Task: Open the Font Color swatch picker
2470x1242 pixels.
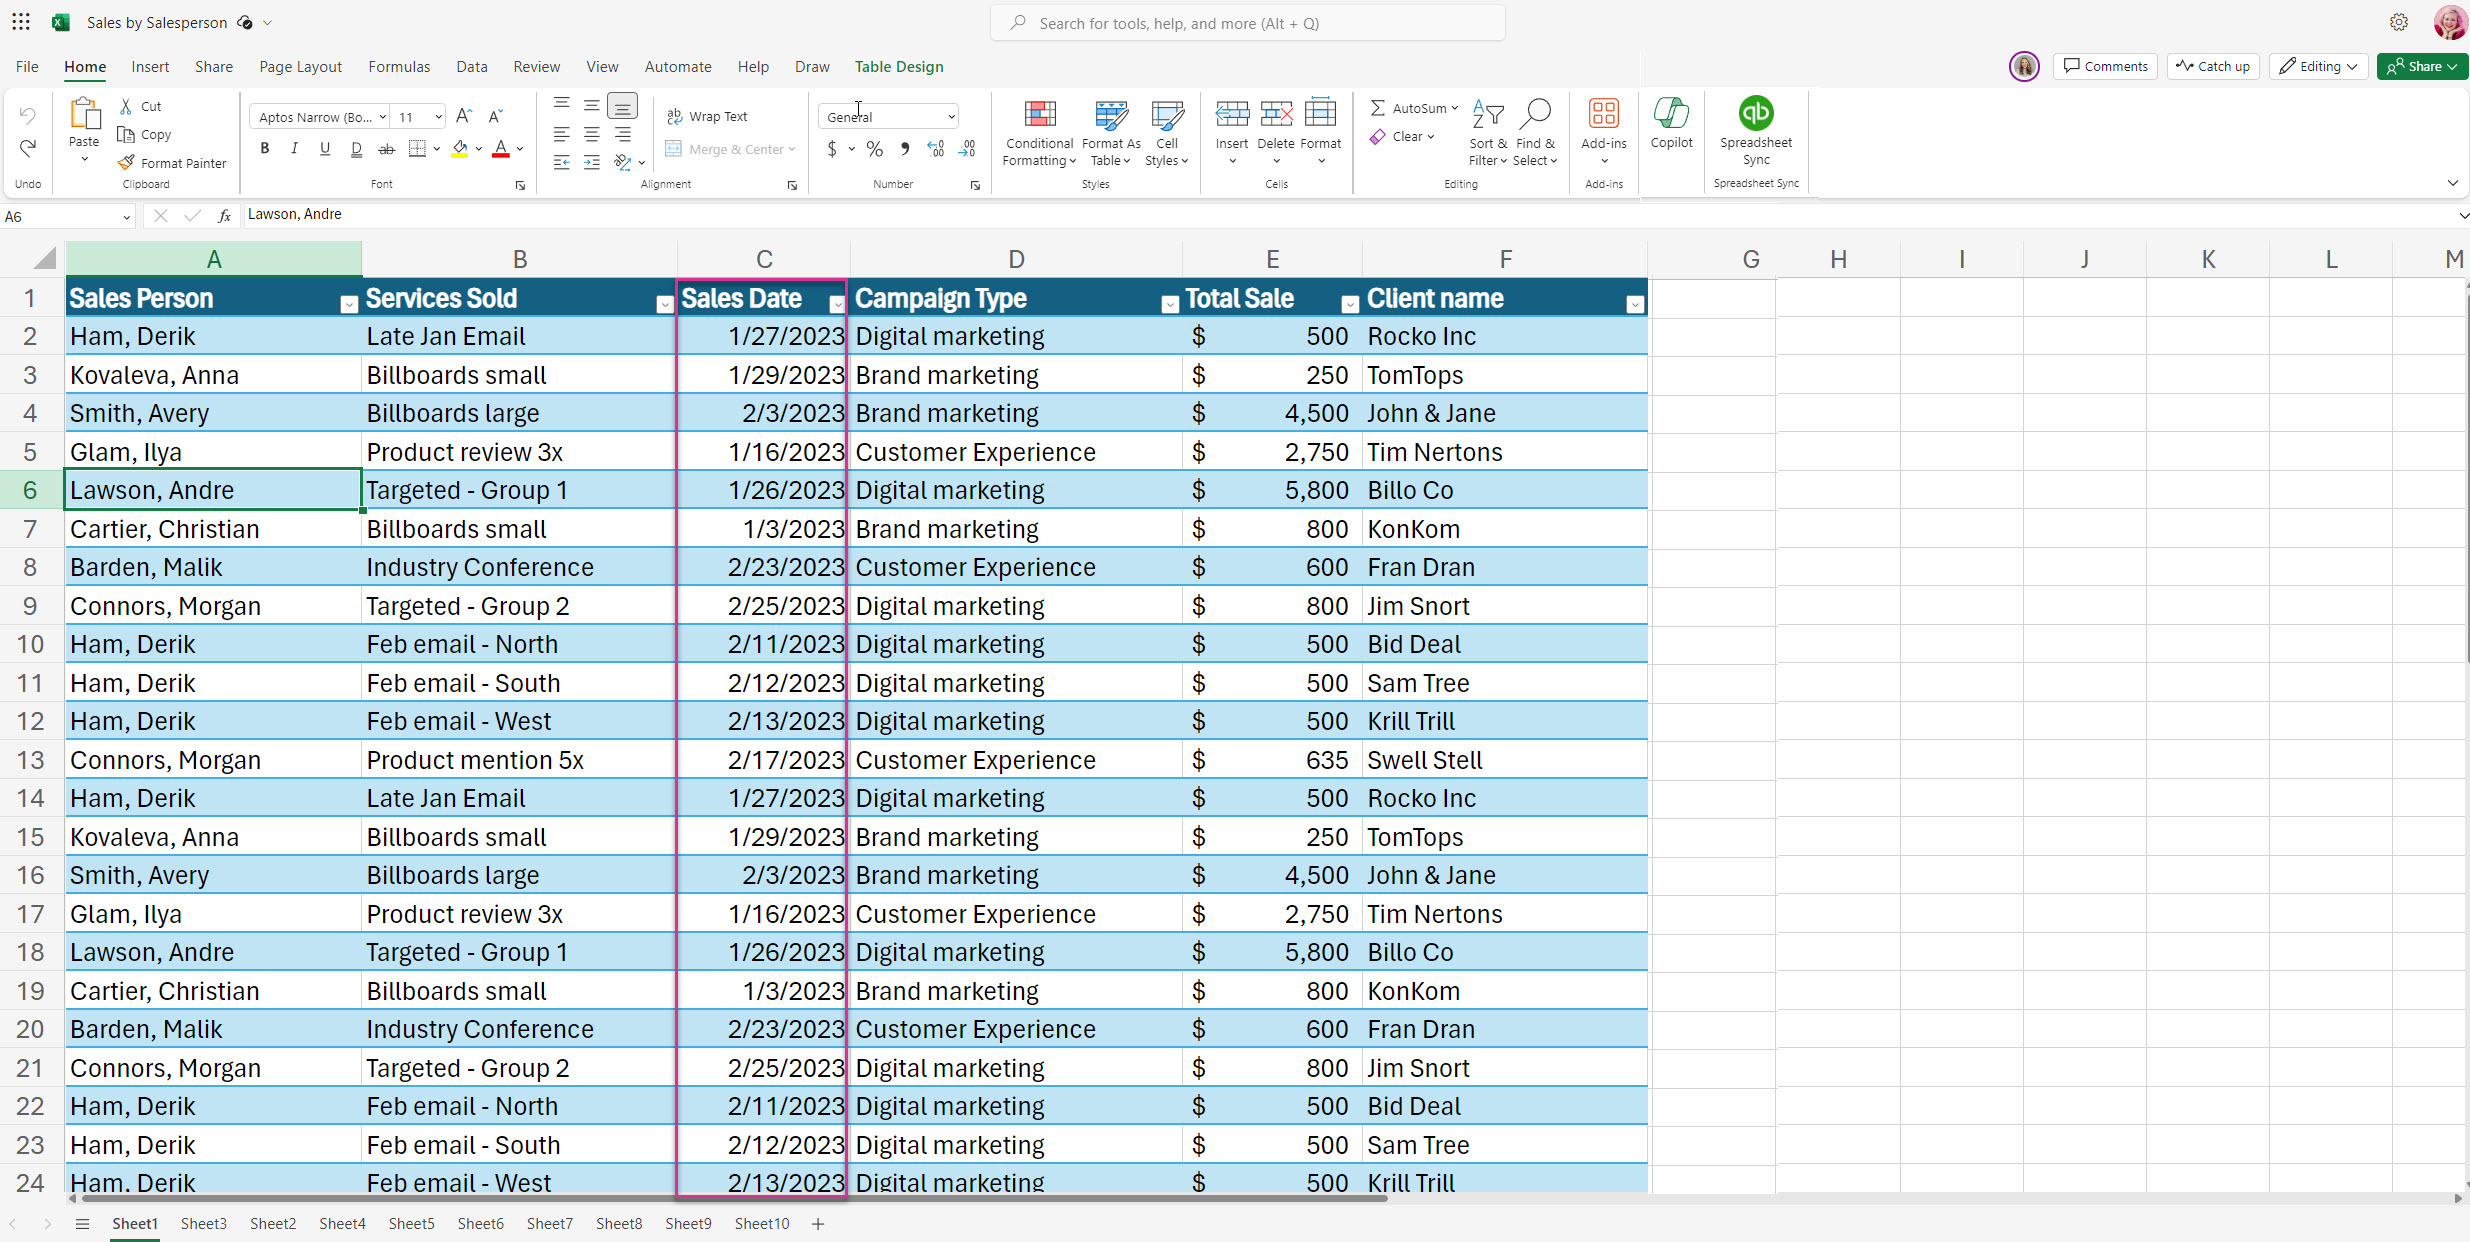Action: (518, 148)
